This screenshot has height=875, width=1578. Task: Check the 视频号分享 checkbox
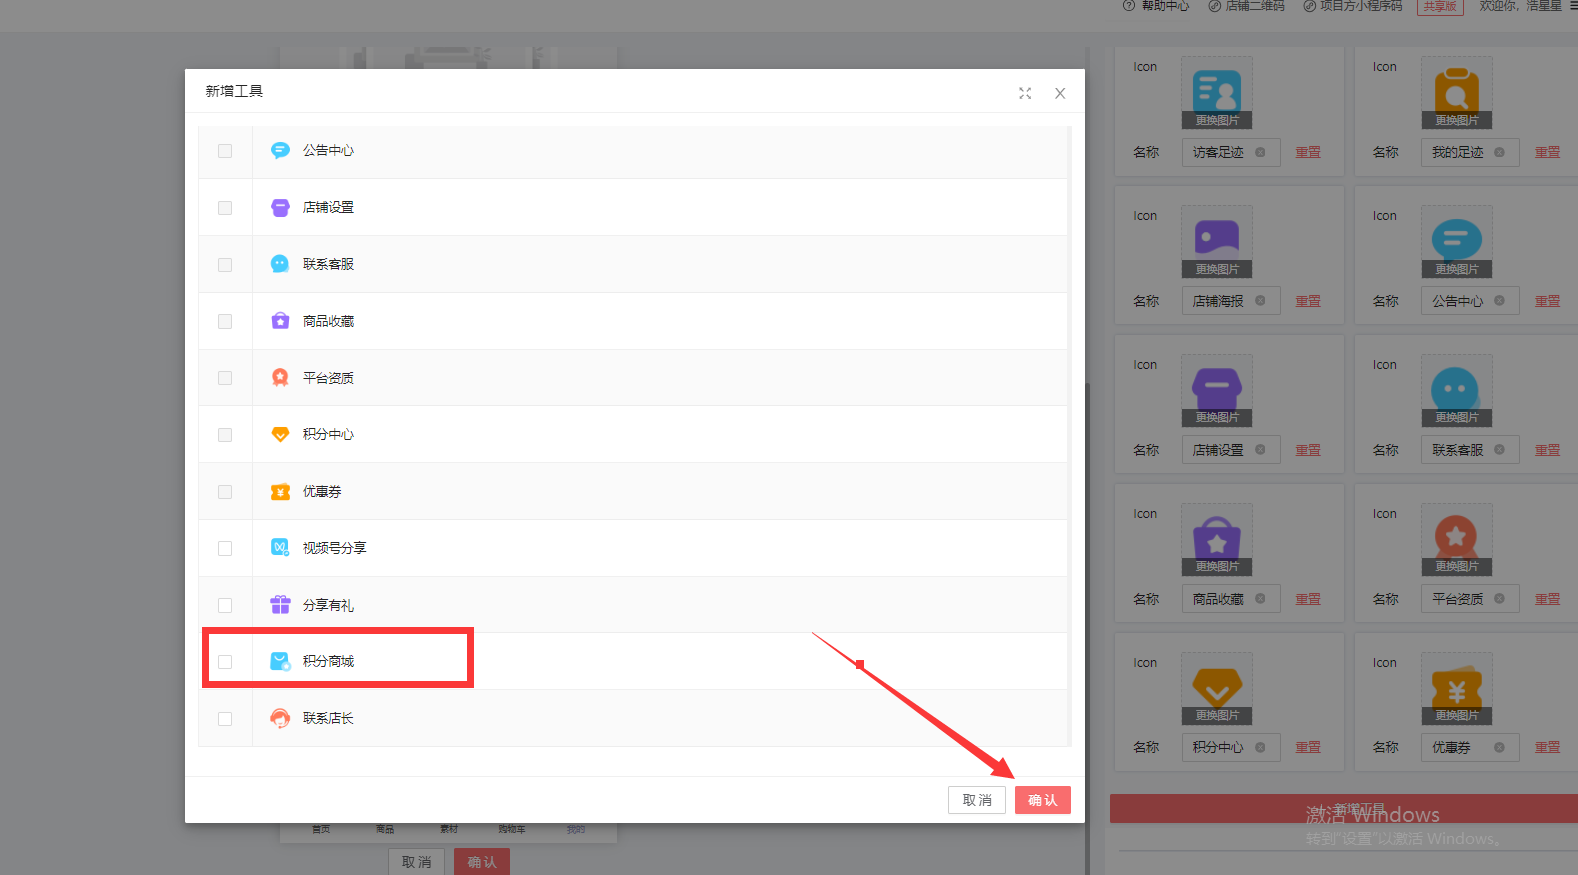pyautogui.click(x=225, y=548)
